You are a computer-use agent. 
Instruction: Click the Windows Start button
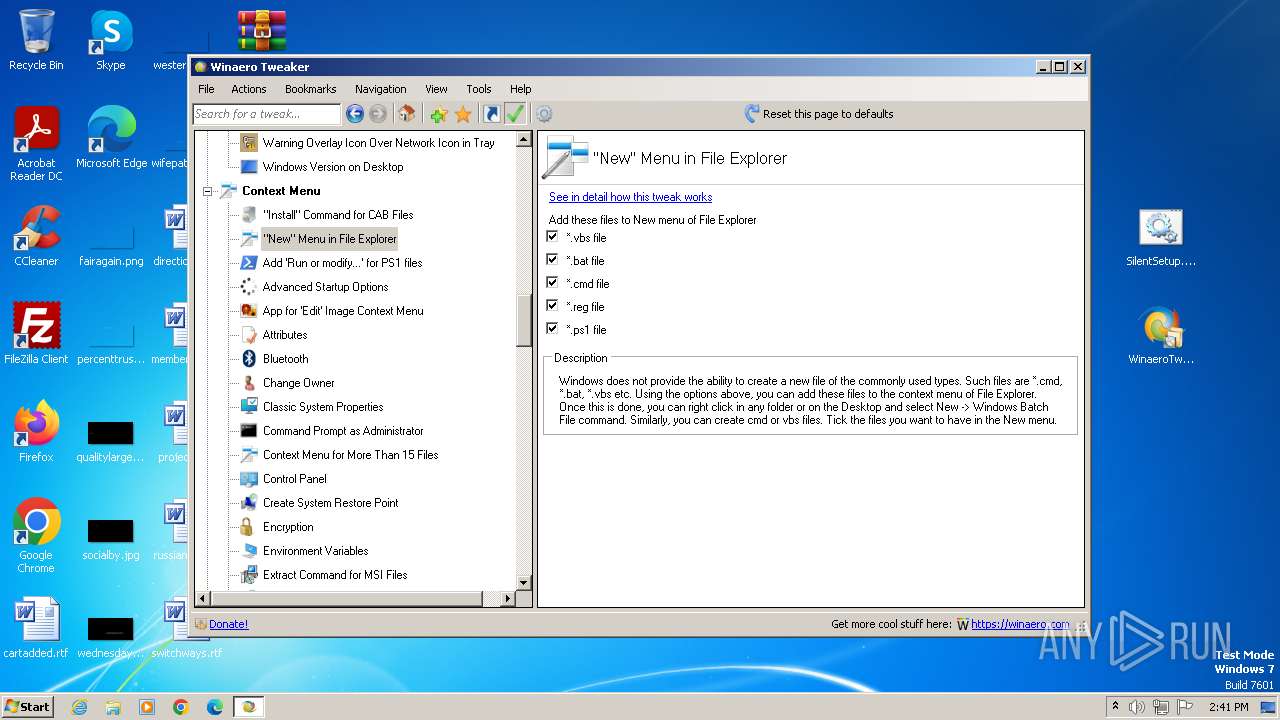(28, 706)
